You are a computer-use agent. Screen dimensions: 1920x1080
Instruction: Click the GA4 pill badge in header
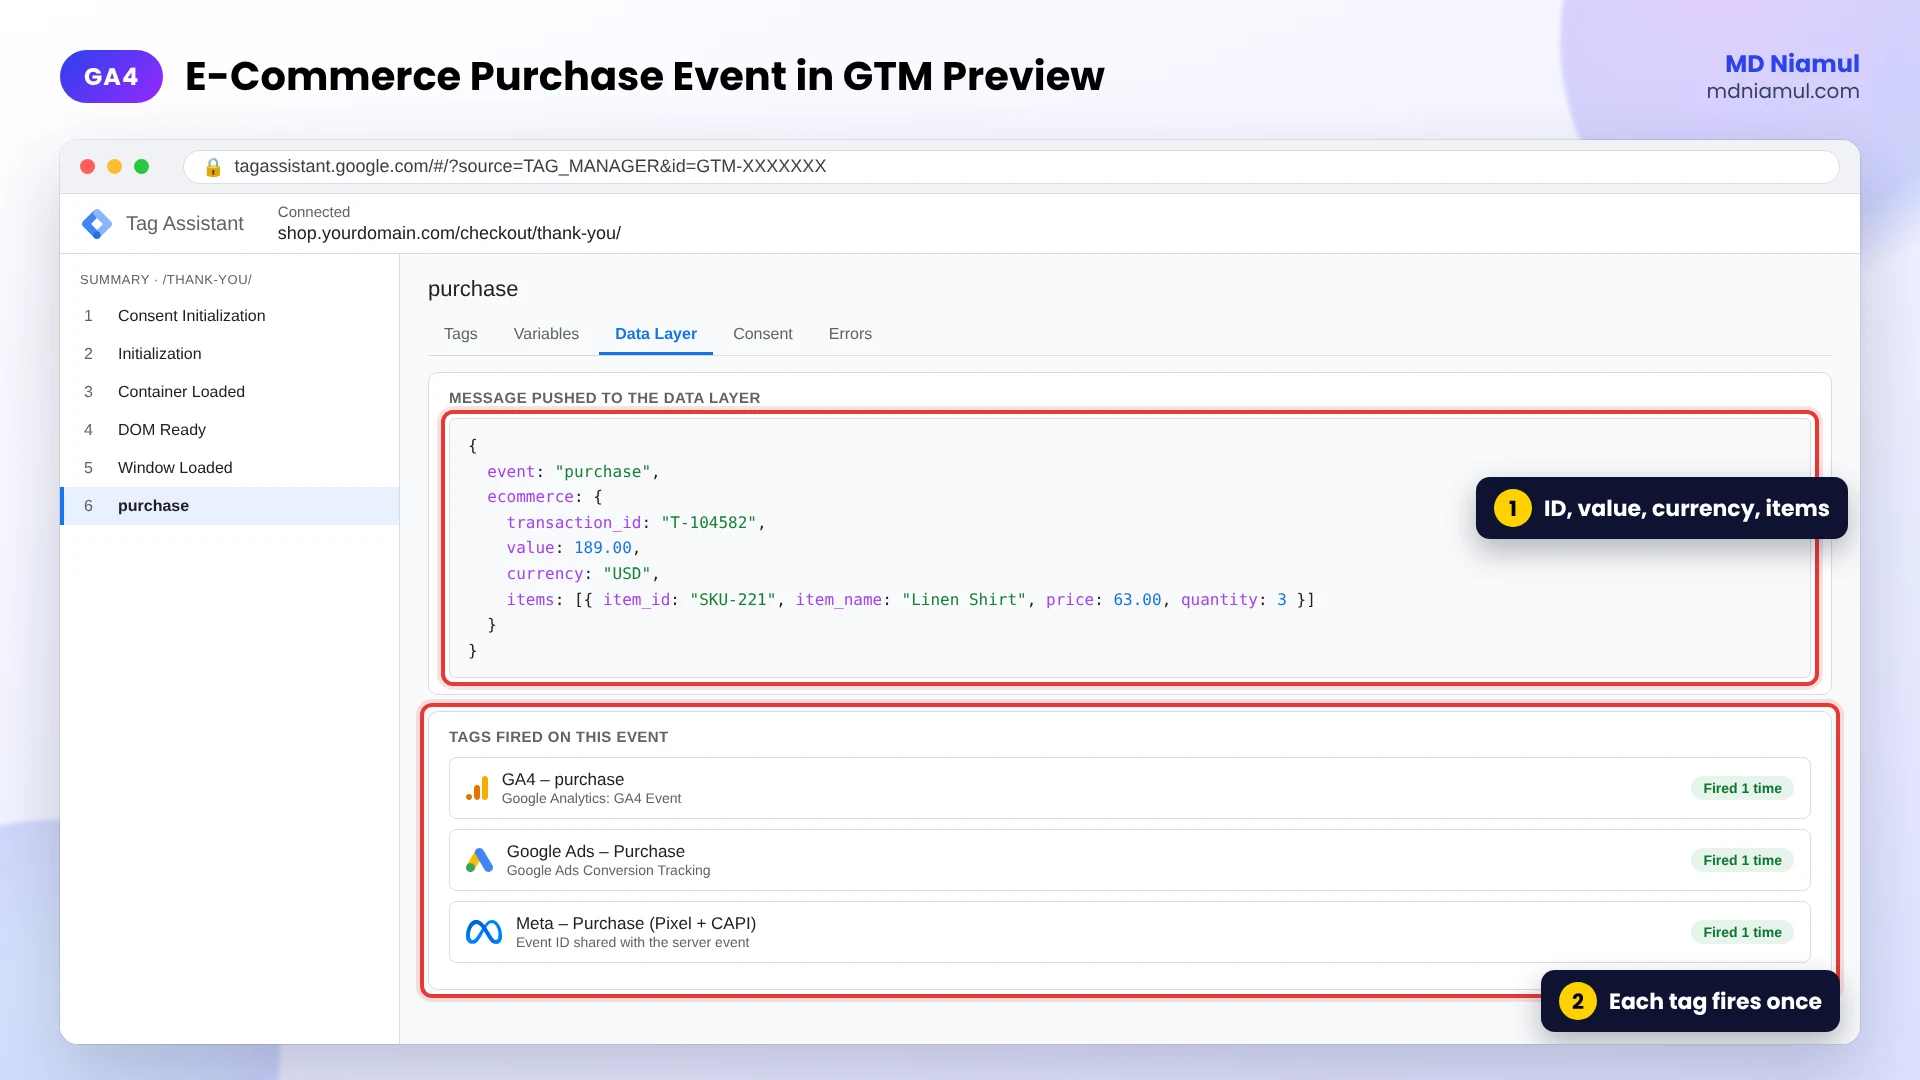coord(111,77)
